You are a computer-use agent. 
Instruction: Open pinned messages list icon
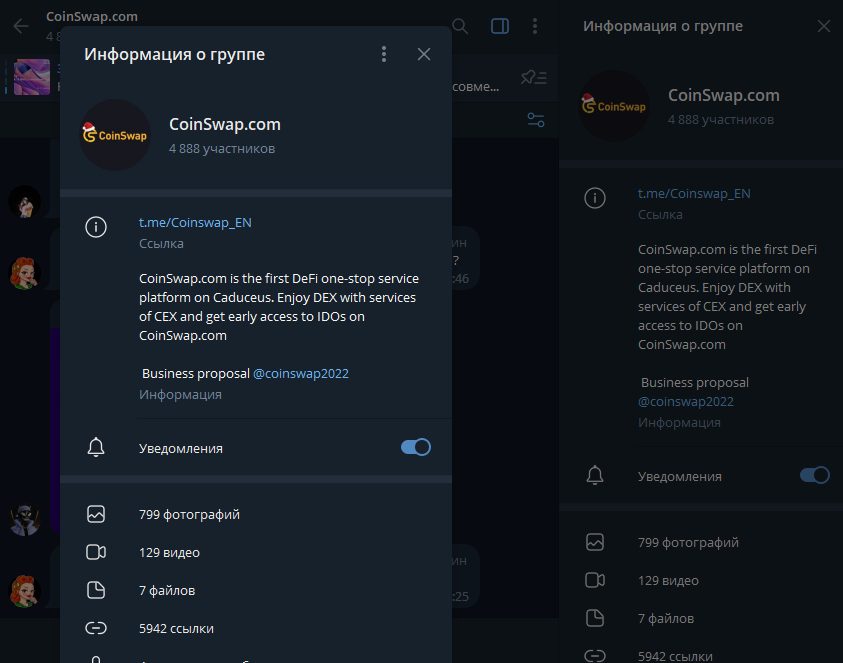(534, 77)
